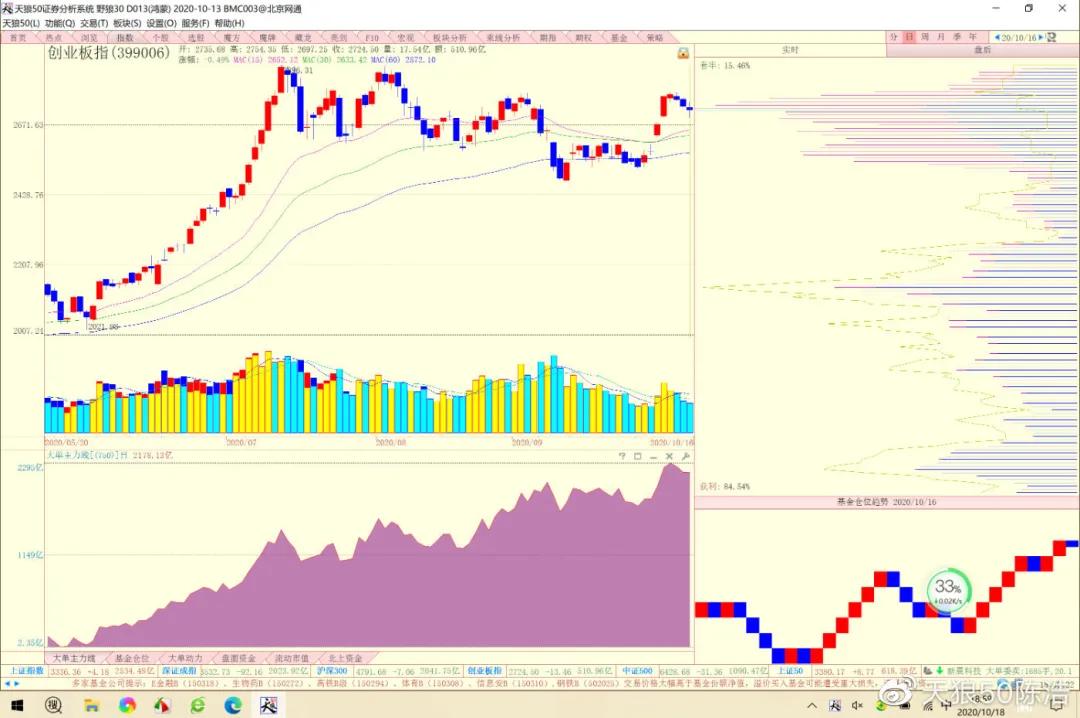Screen dimensions: 1080x718
Task: Switch to the 板块分析 tab
Action: (449, 37)
